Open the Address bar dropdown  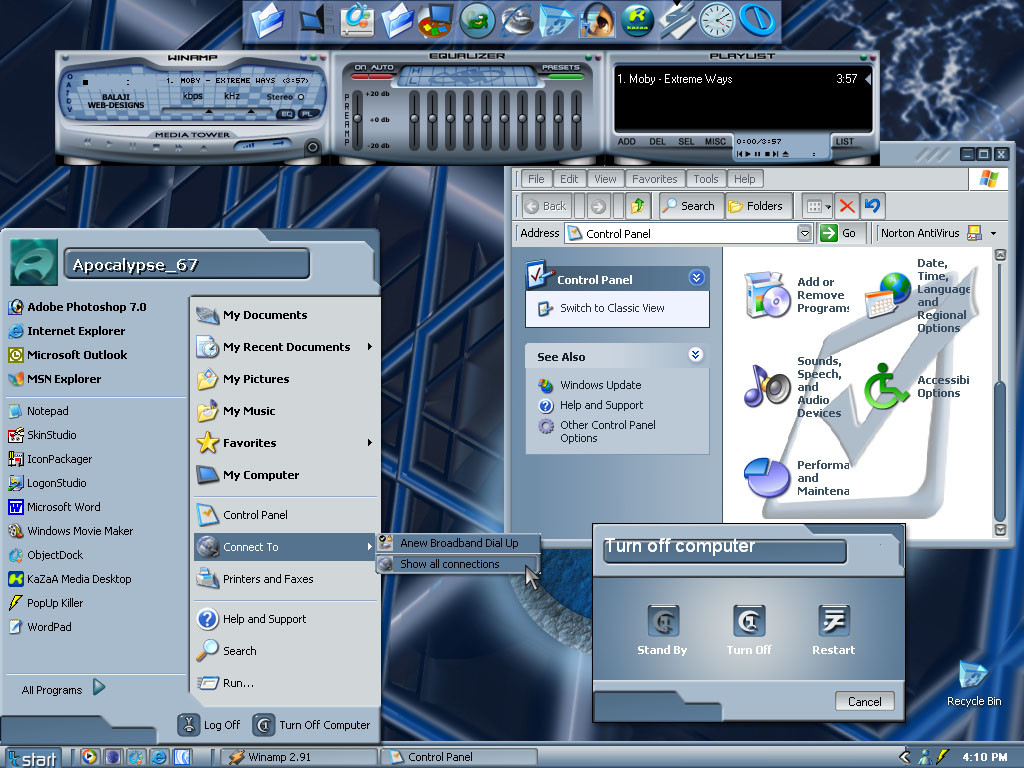point(805,233)
